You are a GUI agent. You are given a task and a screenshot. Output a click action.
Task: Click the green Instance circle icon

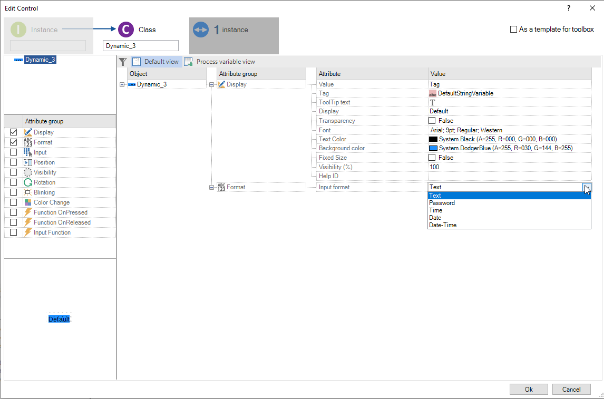(18, 30)
